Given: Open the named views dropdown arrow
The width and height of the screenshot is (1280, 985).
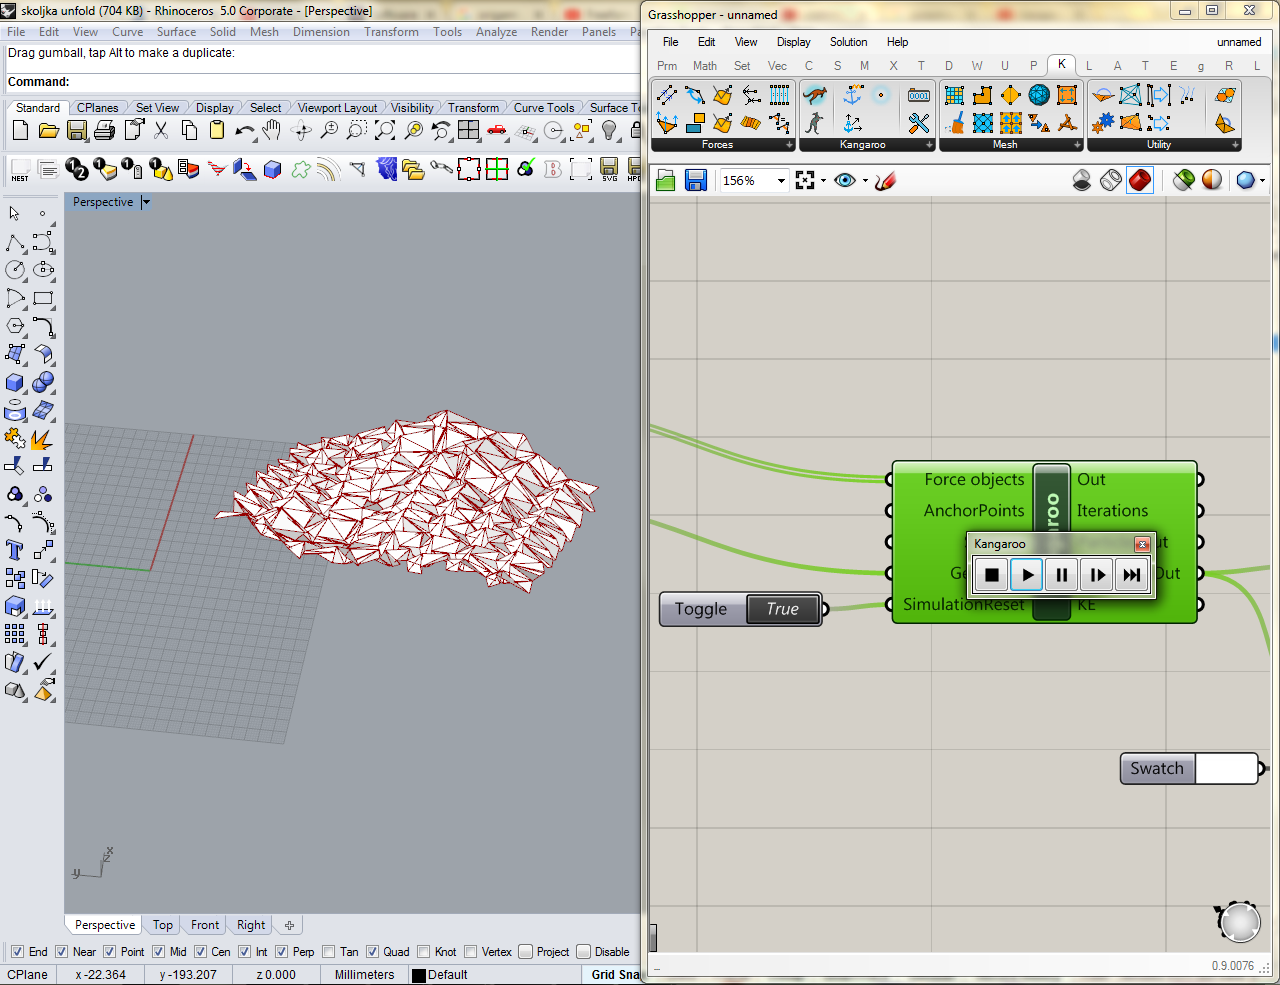Looking at the screenshot, I should tap(823, 181).
